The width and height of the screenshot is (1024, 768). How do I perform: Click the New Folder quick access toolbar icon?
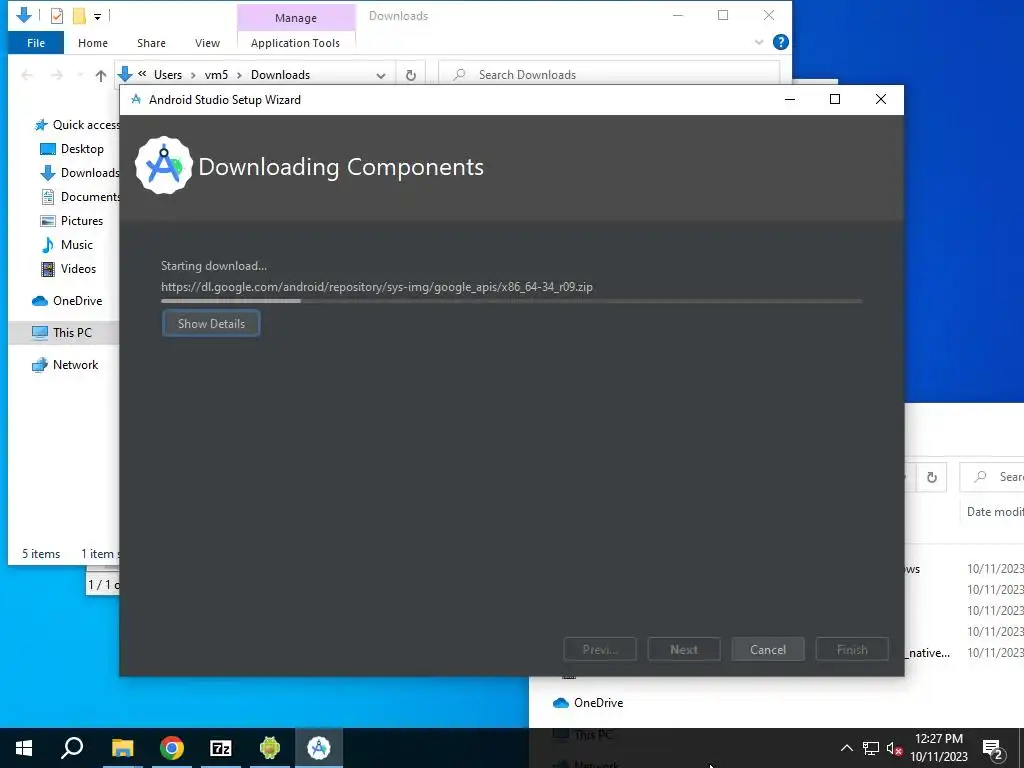tap(79, 16)
